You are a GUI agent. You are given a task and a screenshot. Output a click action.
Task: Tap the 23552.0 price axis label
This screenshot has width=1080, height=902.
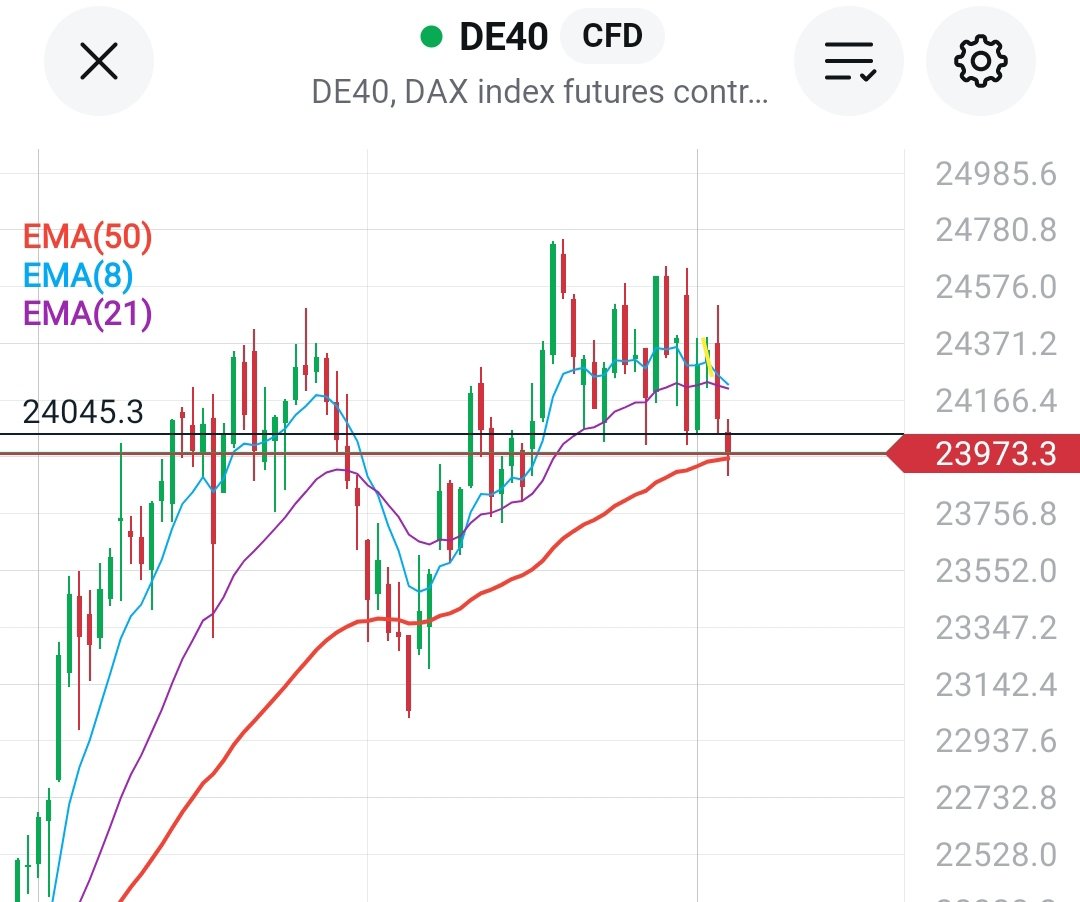tap(995, 571)
